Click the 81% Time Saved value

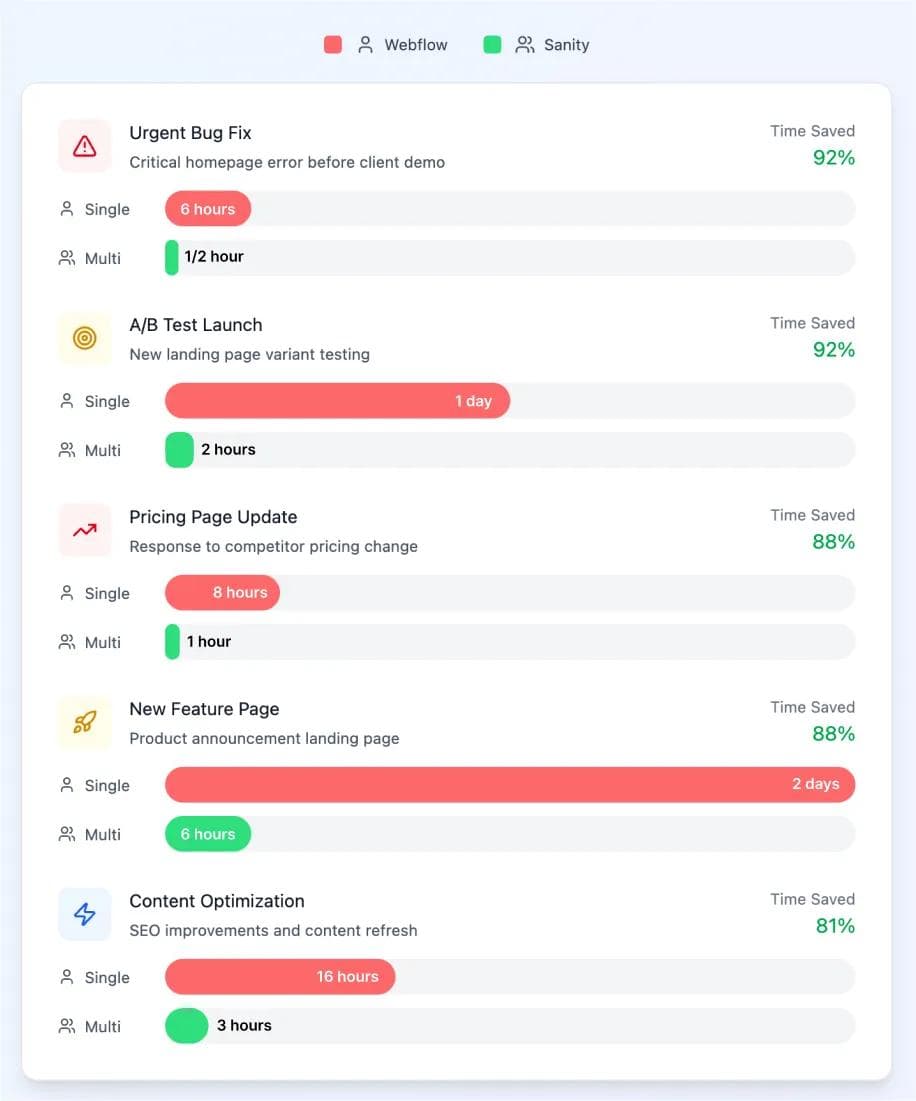coord(835,926)
